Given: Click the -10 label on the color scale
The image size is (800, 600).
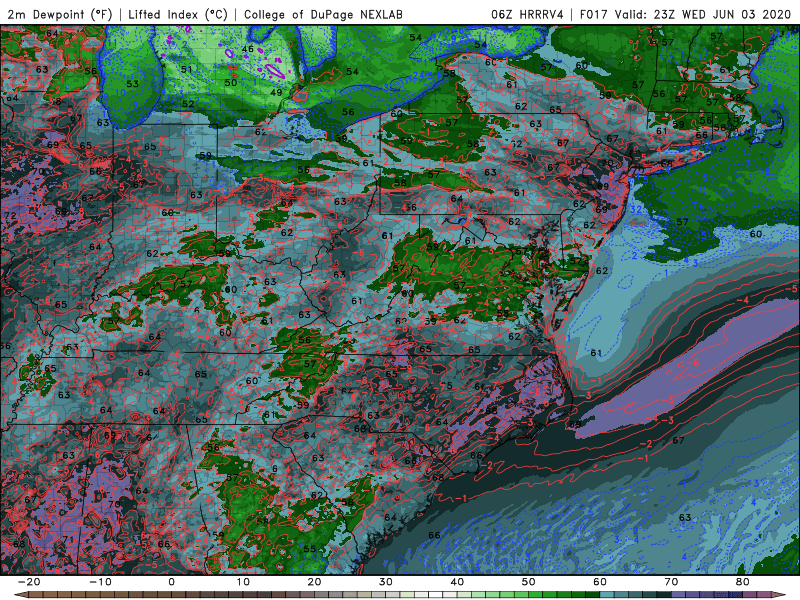Looking at the screenshot, I should click(100, 582).
